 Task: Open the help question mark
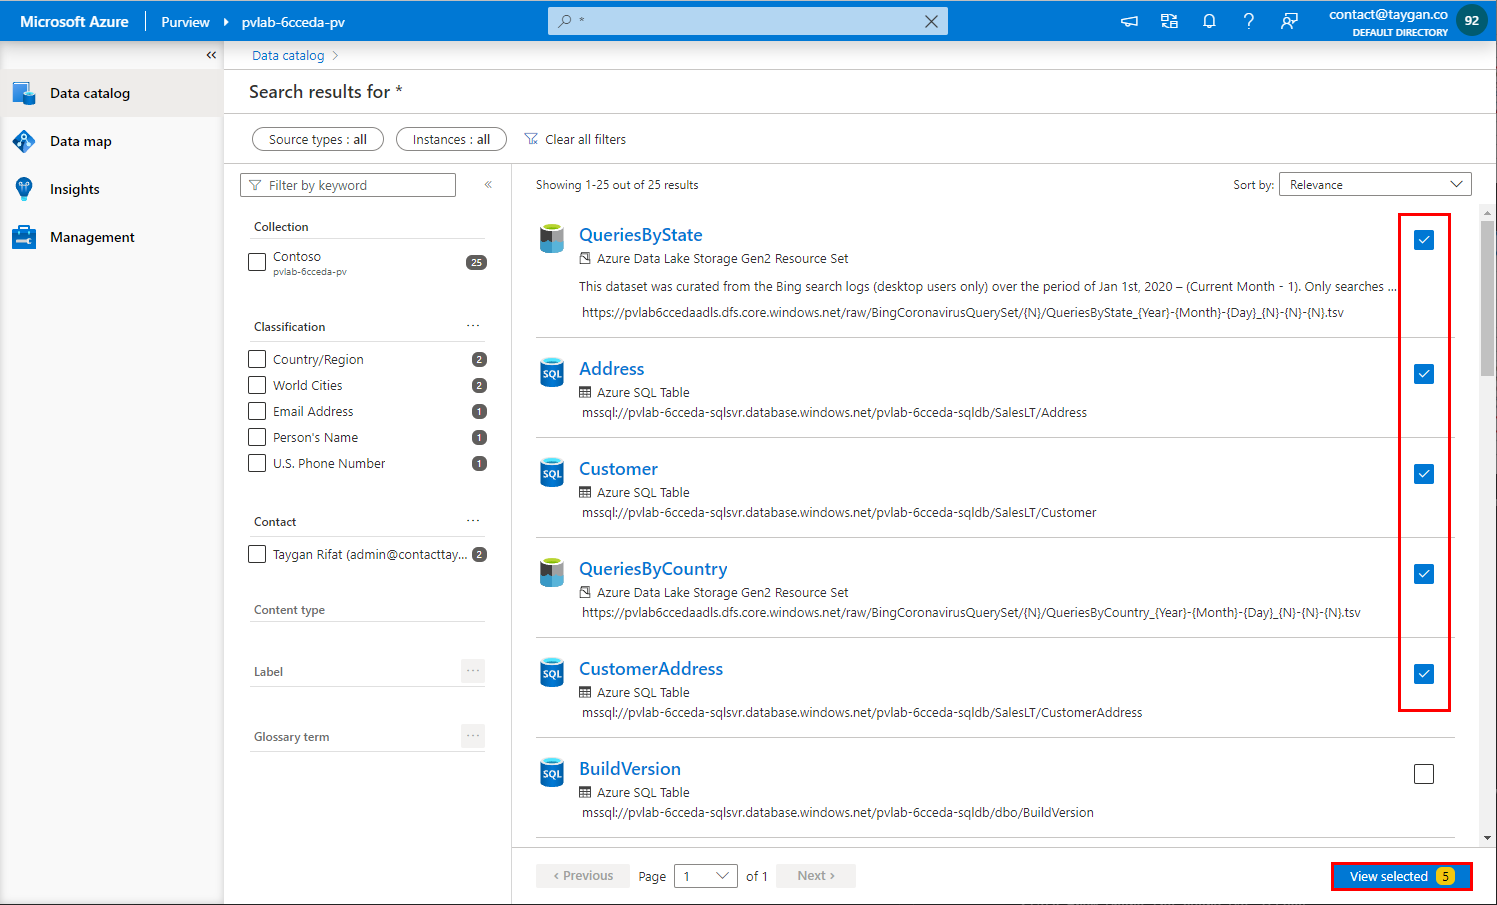[x=1249, y=21]
